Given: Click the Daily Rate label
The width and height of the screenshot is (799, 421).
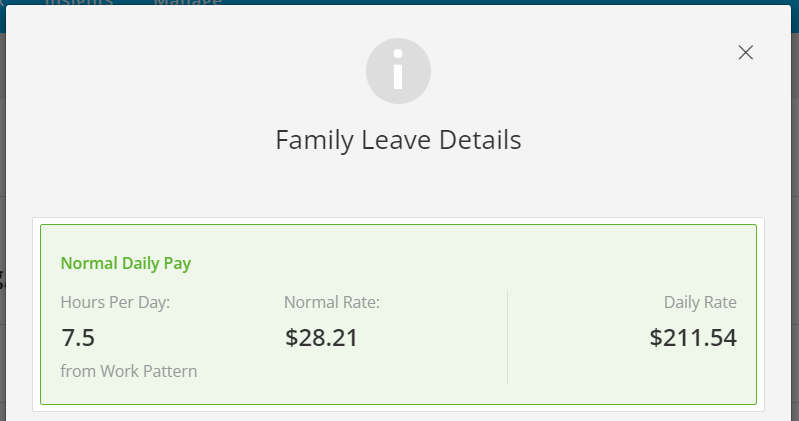Looking at the screenshot, I should tap(700, 302).
